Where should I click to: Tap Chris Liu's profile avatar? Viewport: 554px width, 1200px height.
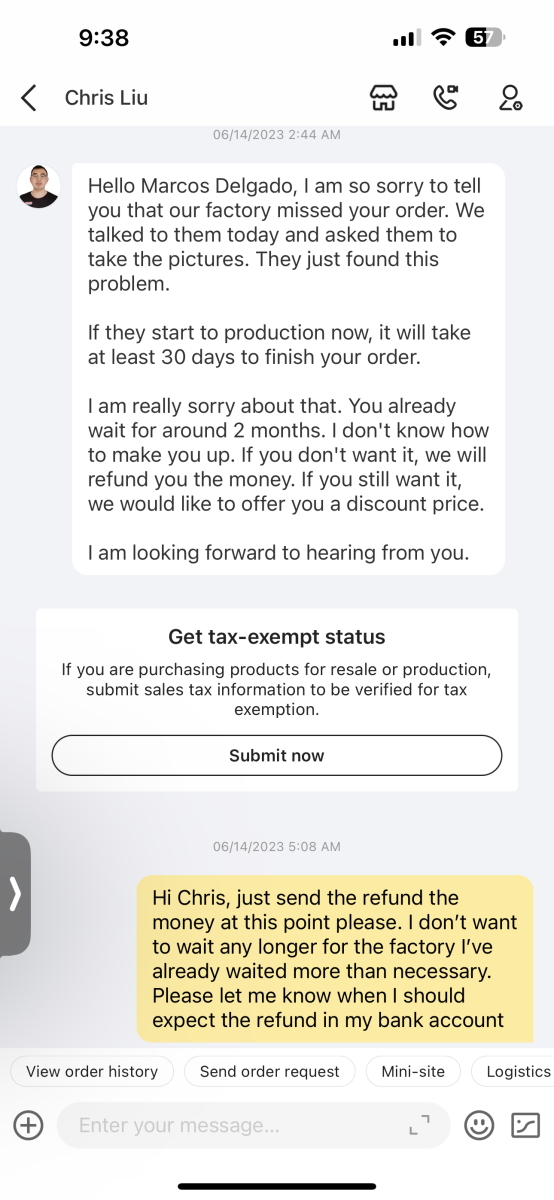point(39,187)
